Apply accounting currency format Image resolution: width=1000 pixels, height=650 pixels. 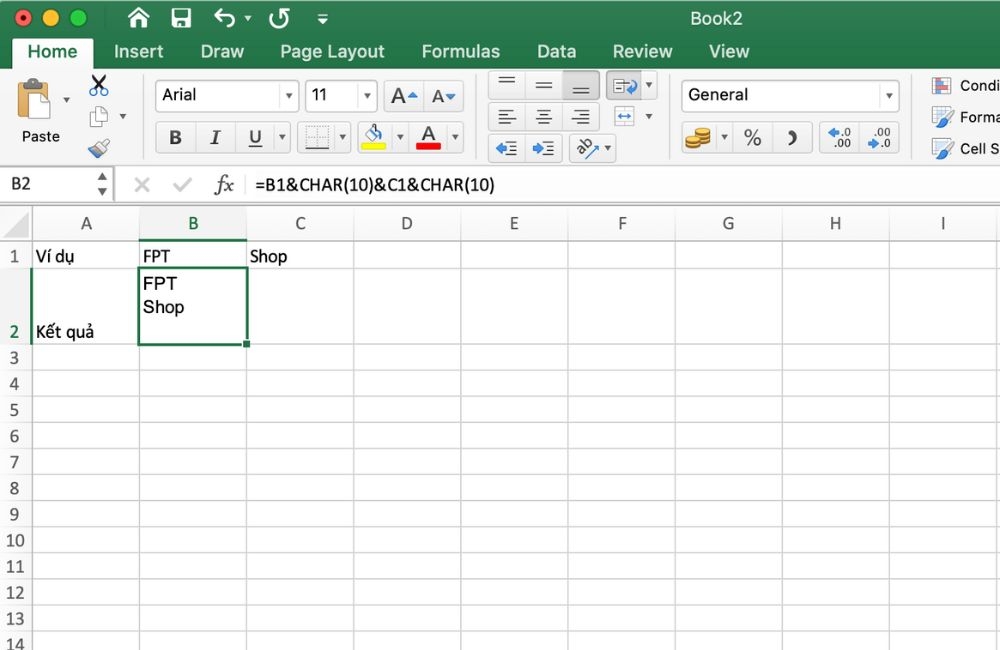coord(698,138)
